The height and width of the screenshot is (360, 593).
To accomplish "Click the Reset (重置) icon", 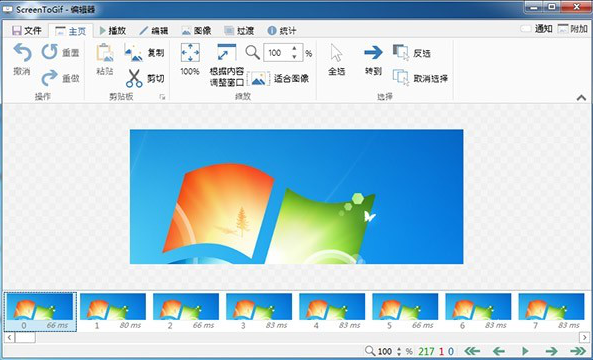I will tap(50, 52).
